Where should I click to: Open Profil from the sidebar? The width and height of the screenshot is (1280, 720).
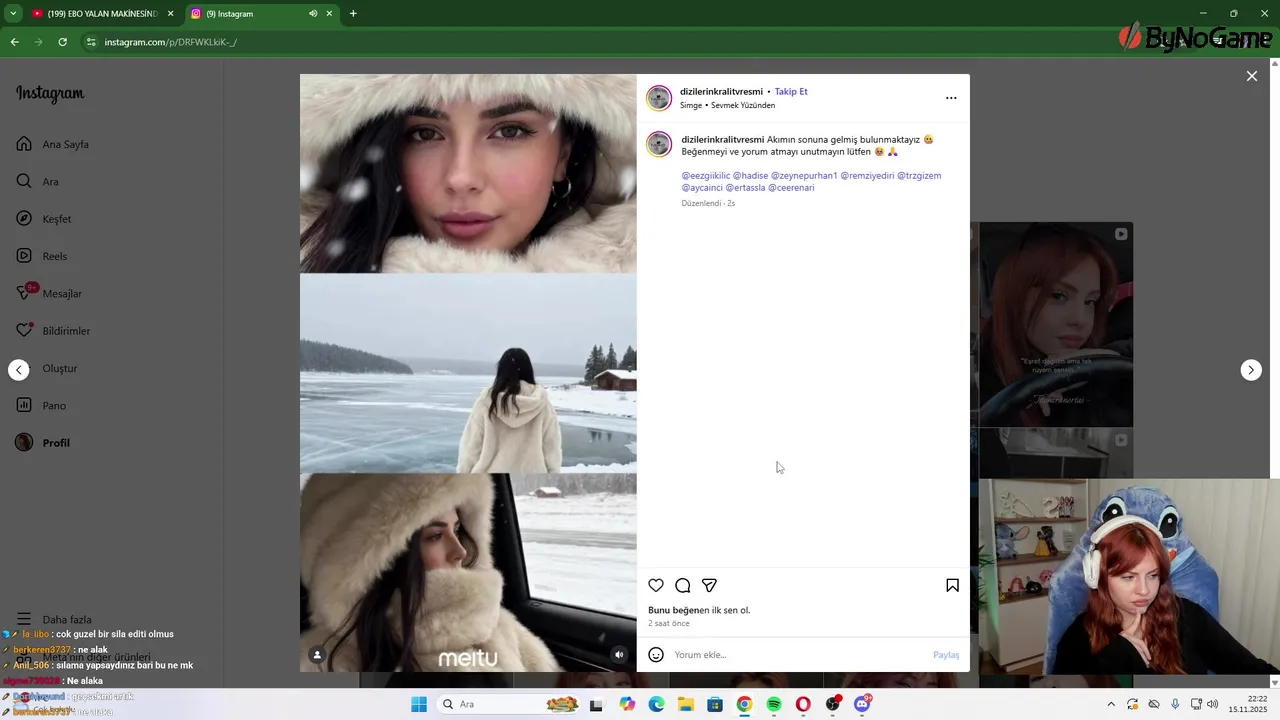coord(43,443)
